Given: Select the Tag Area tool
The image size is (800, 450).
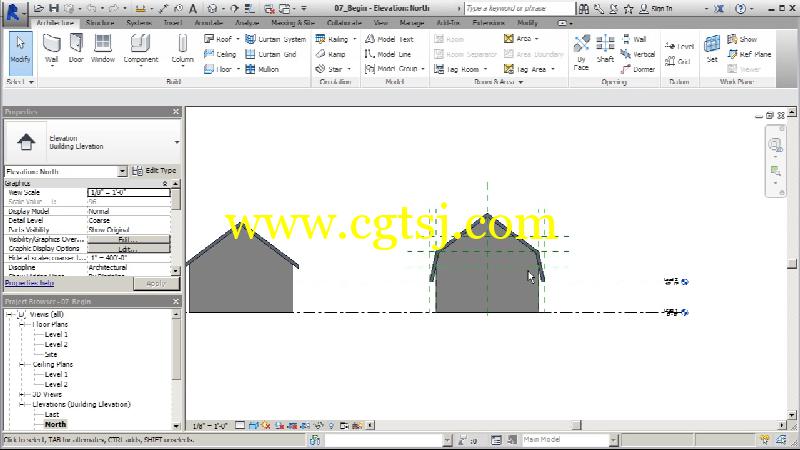Looking at the screenshot, I should (525, 69).
